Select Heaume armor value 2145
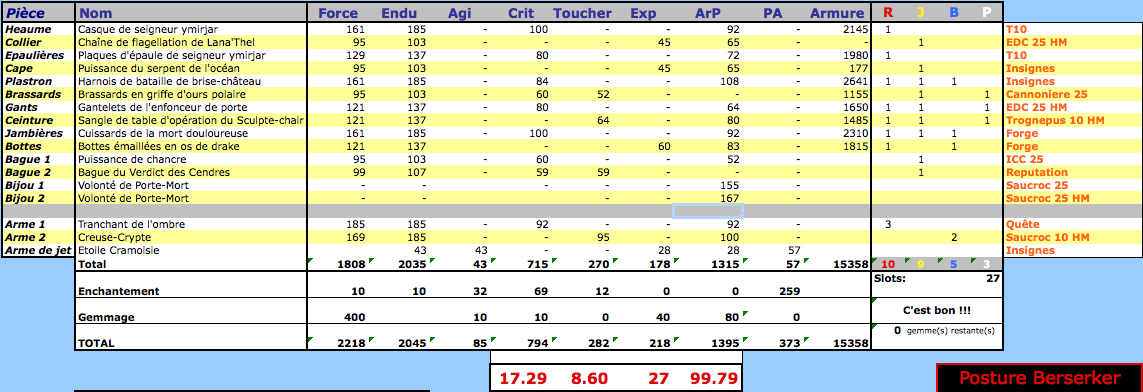1143x392 pixels. click(x=856, y=30)
